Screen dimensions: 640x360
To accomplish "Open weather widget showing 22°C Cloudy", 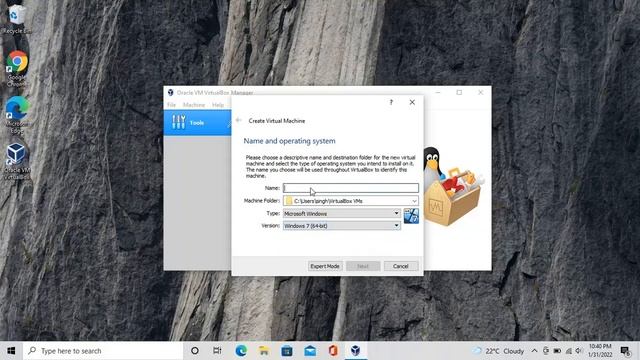I will pos(499,351).
